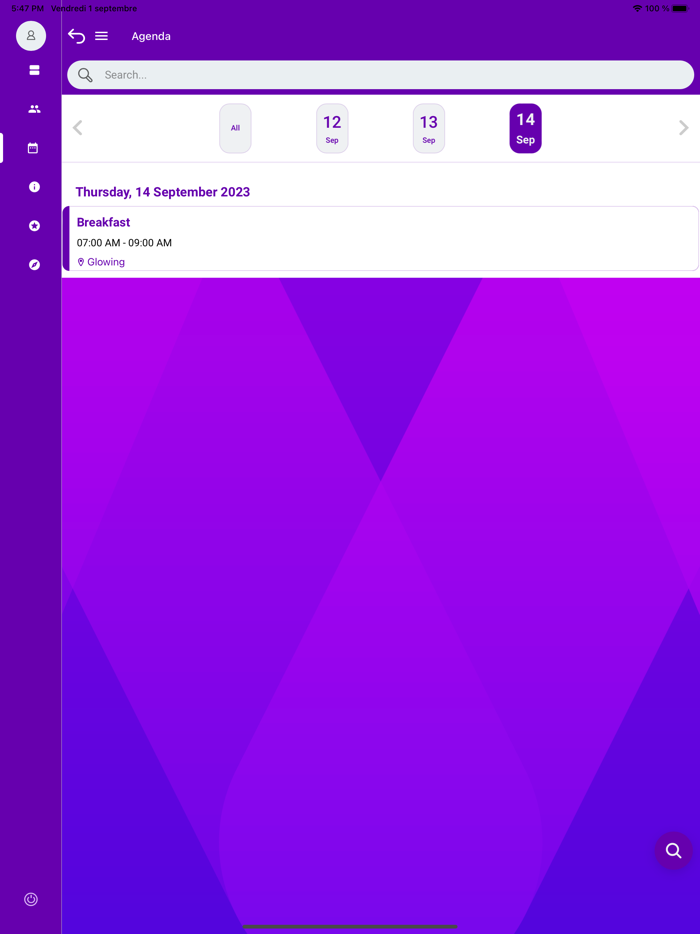
Task: Open the hamburger menu
Action: point(101,36)
